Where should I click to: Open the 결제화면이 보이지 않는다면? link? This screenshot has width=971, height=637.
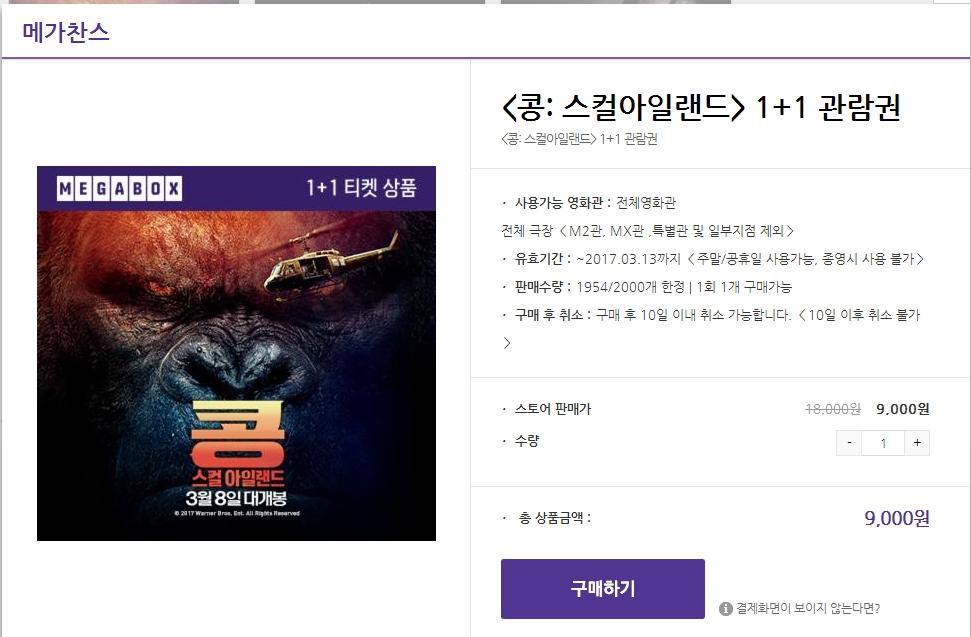click(808, 609)
